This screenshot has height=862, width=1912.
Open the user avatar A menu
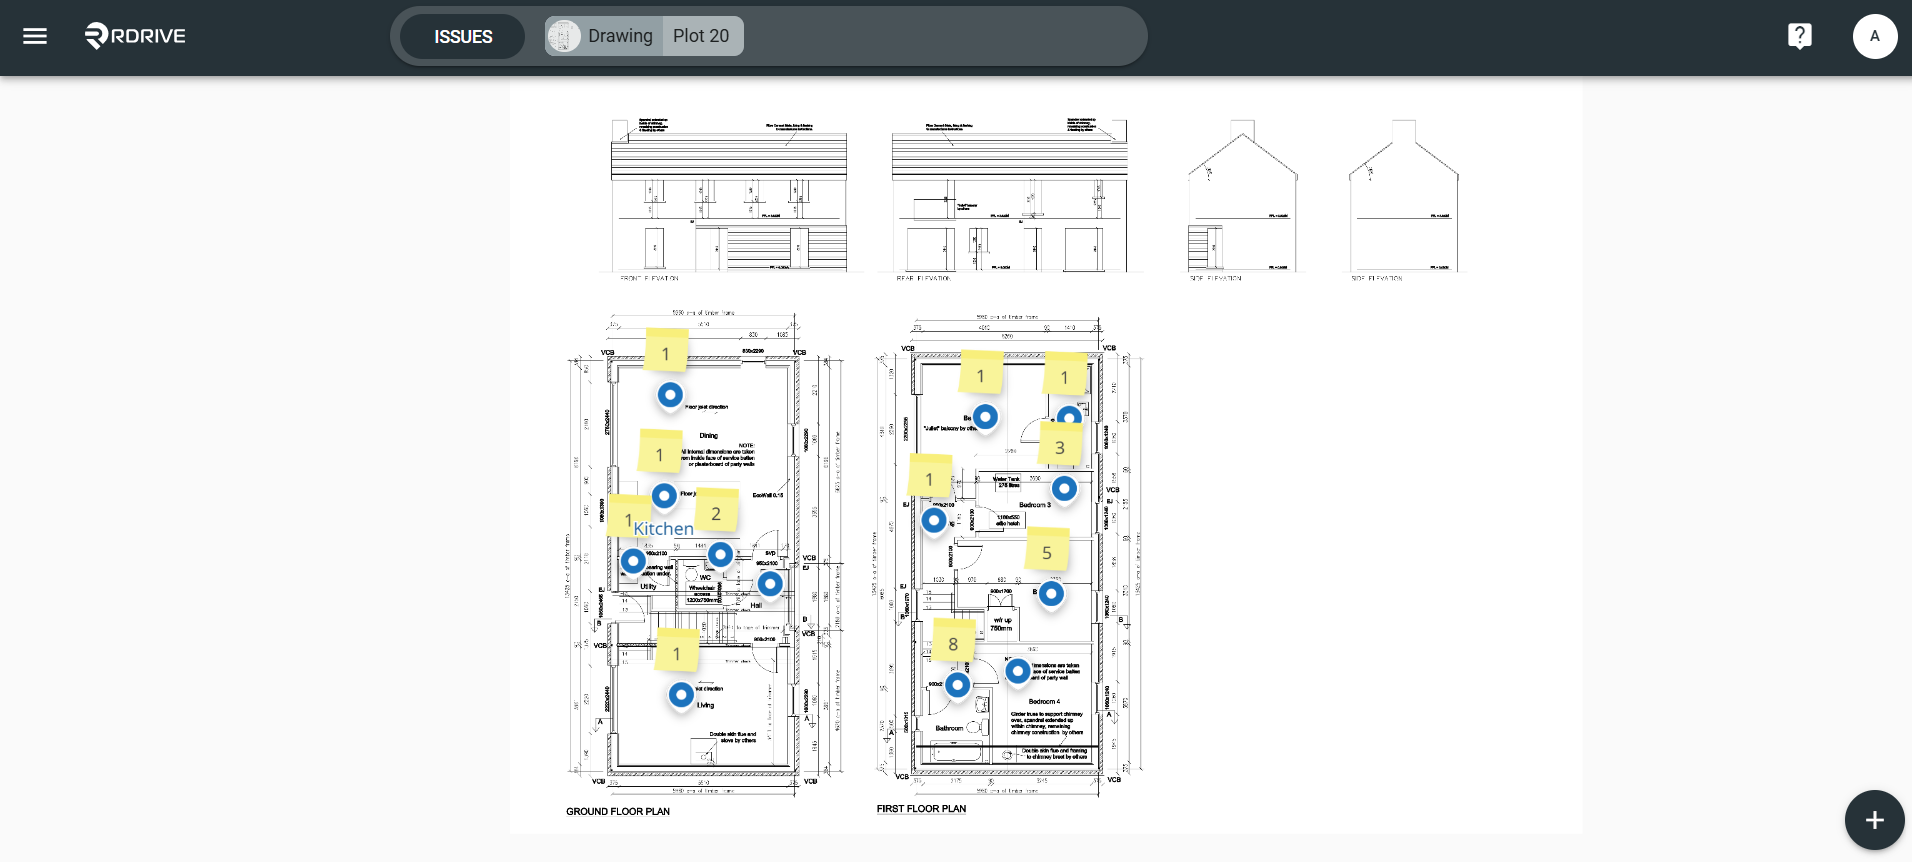(1875, 36)
